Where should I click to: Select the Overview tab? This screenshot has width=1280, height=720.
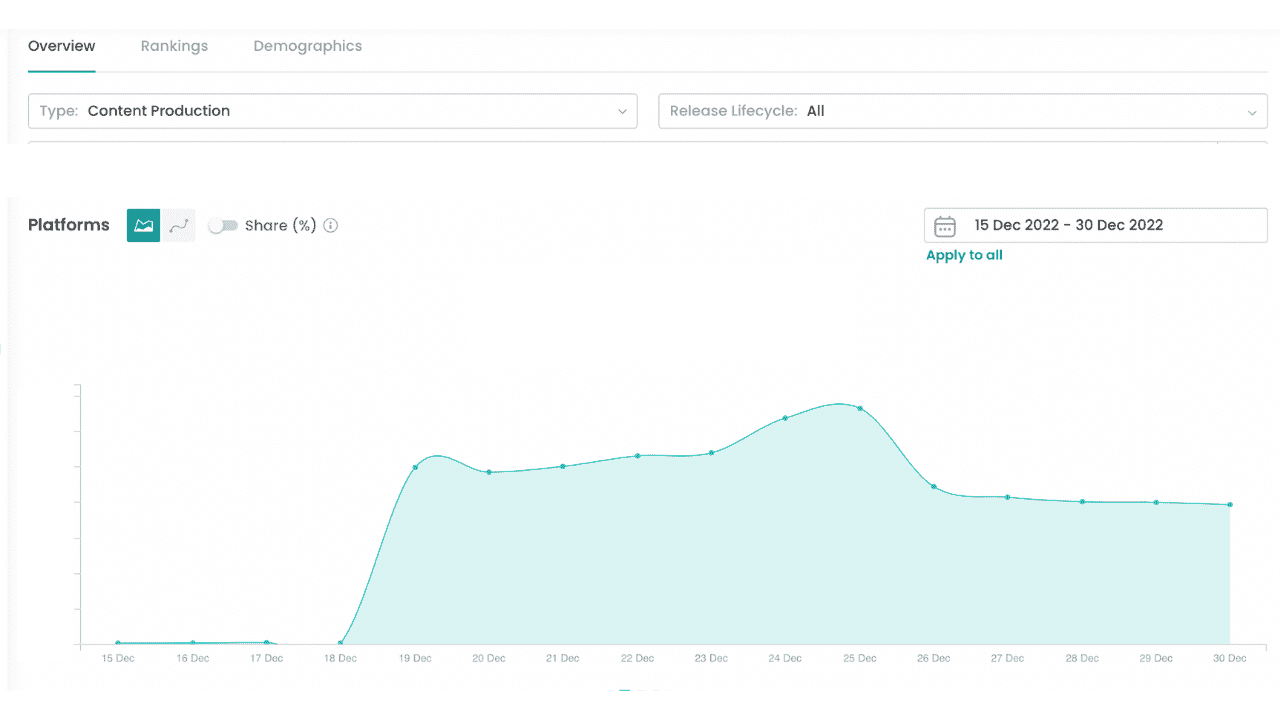[62, 46]
